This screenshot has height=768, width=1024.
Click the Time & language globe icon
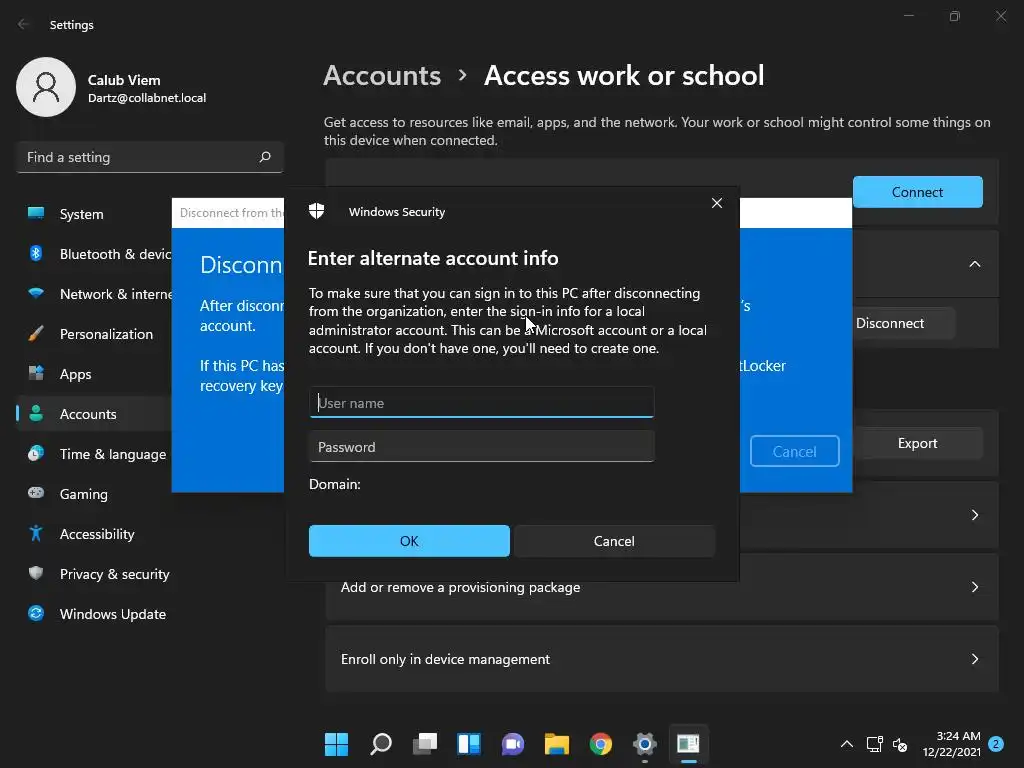36,453
